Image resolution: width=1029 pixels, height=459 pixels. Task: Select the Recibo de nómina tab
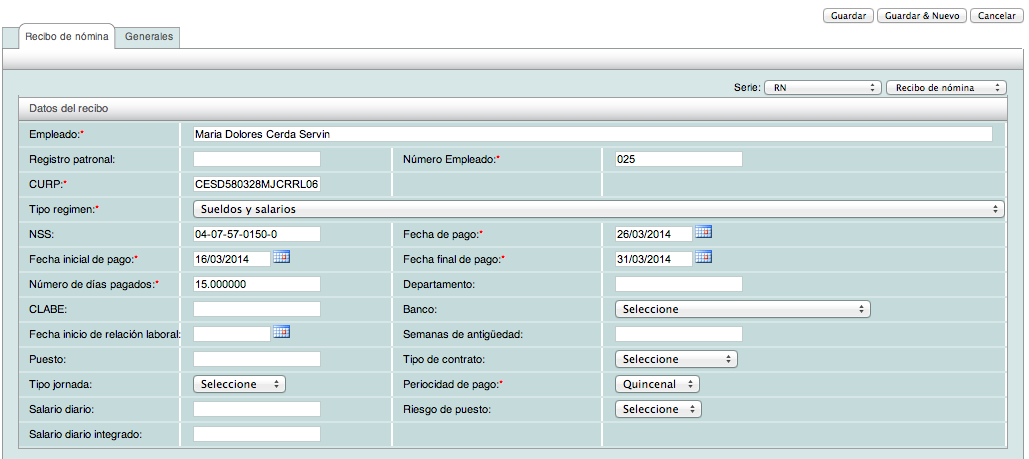click(67, 36)
